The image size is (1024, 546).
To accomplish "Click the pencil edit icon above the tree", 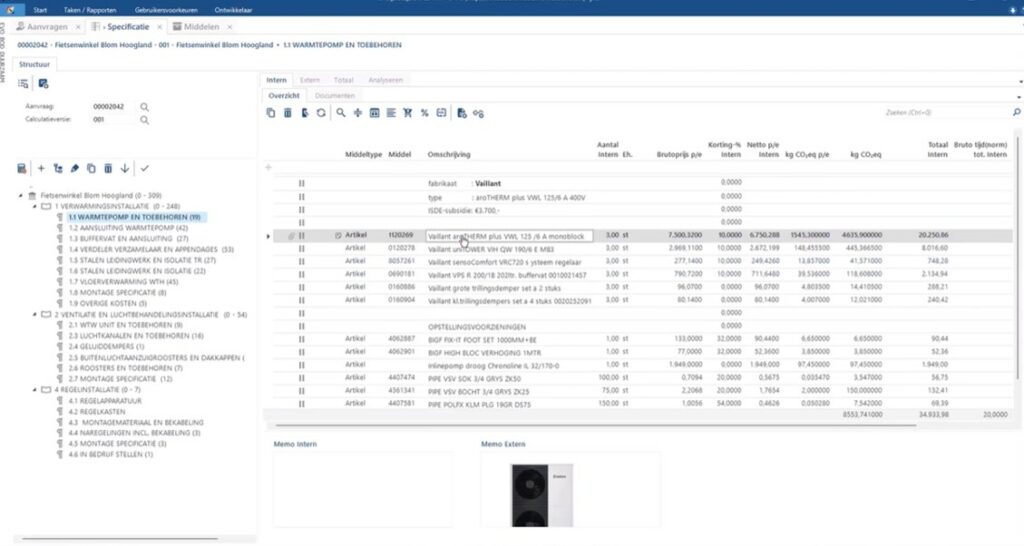I will click(74, 169).
